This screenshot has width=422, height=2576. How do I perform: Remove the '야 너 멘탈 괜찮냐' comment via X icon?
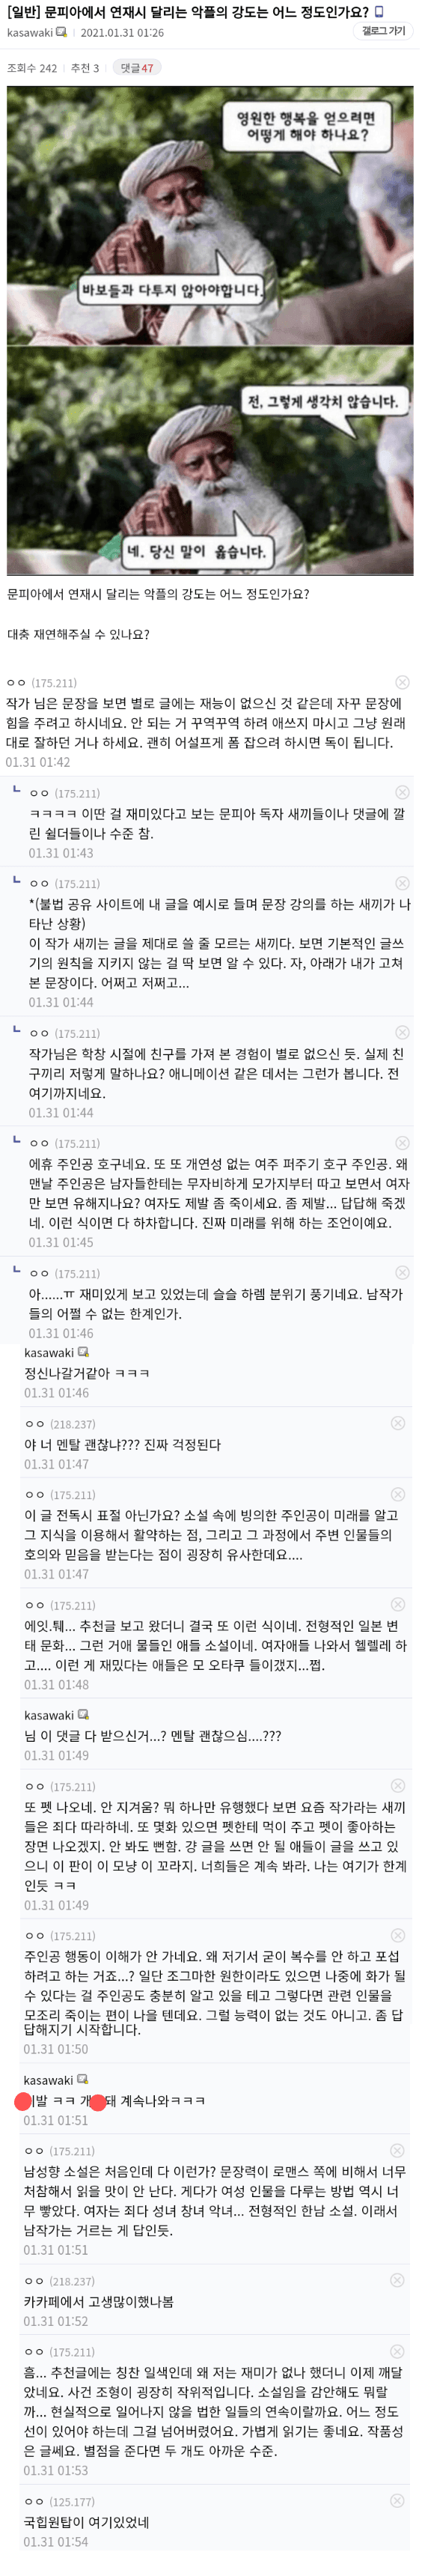coord(397,1423)
